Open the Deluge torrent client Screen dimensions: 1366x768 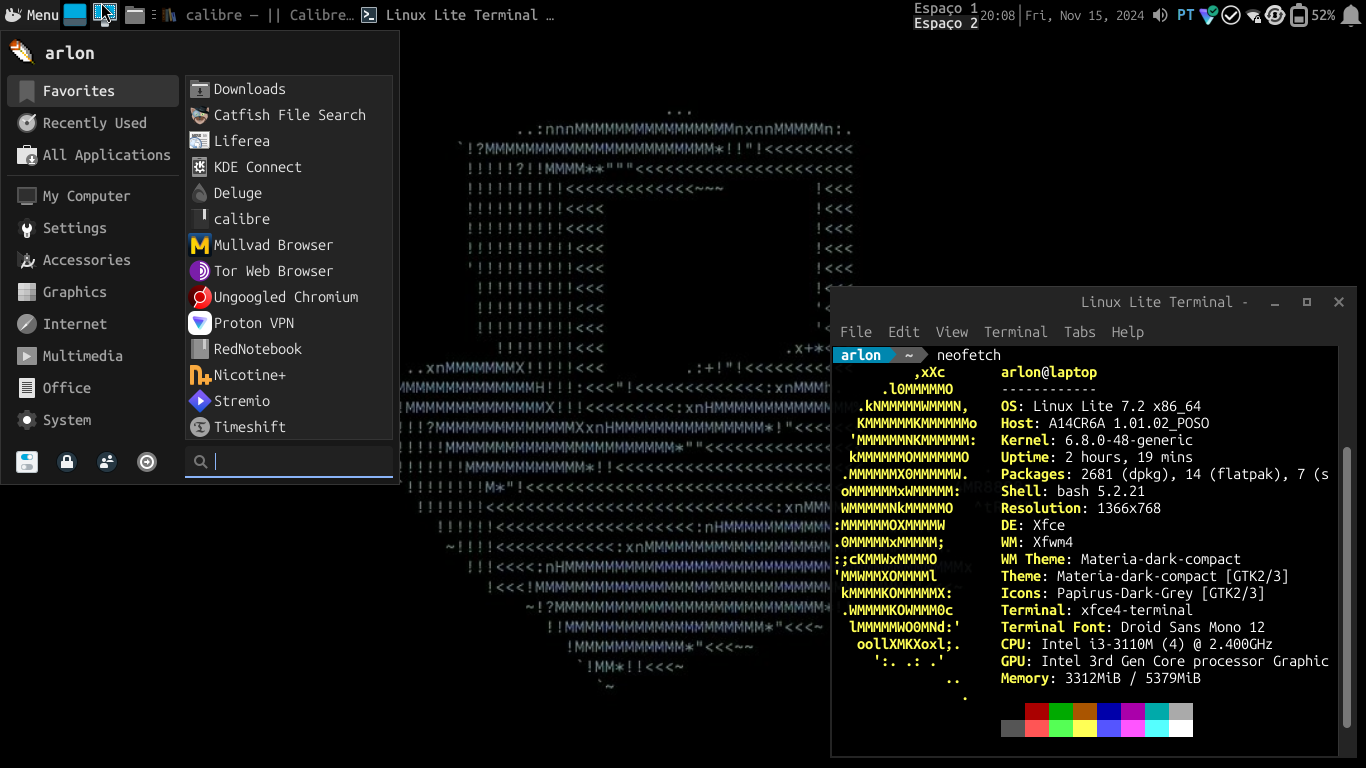coord(289,193)
